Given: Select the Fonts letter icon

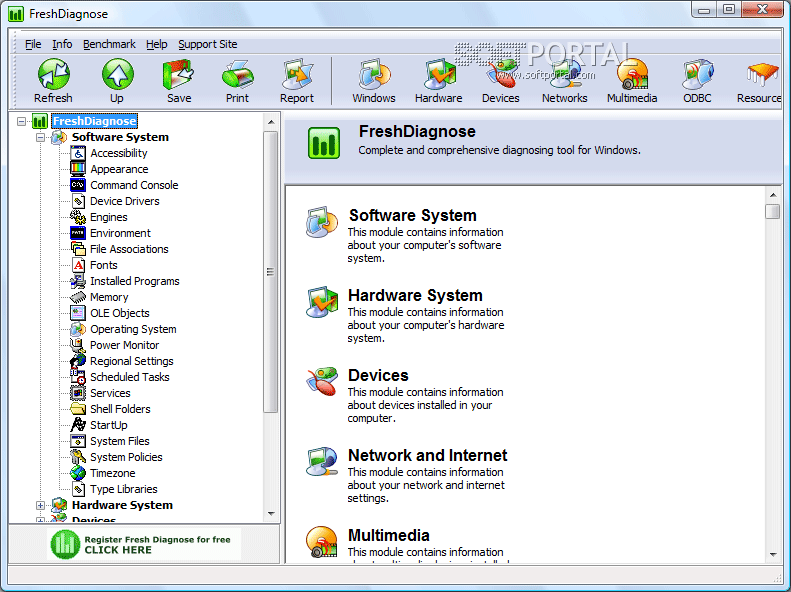Looking at the screenshot, I should (78, 265).
